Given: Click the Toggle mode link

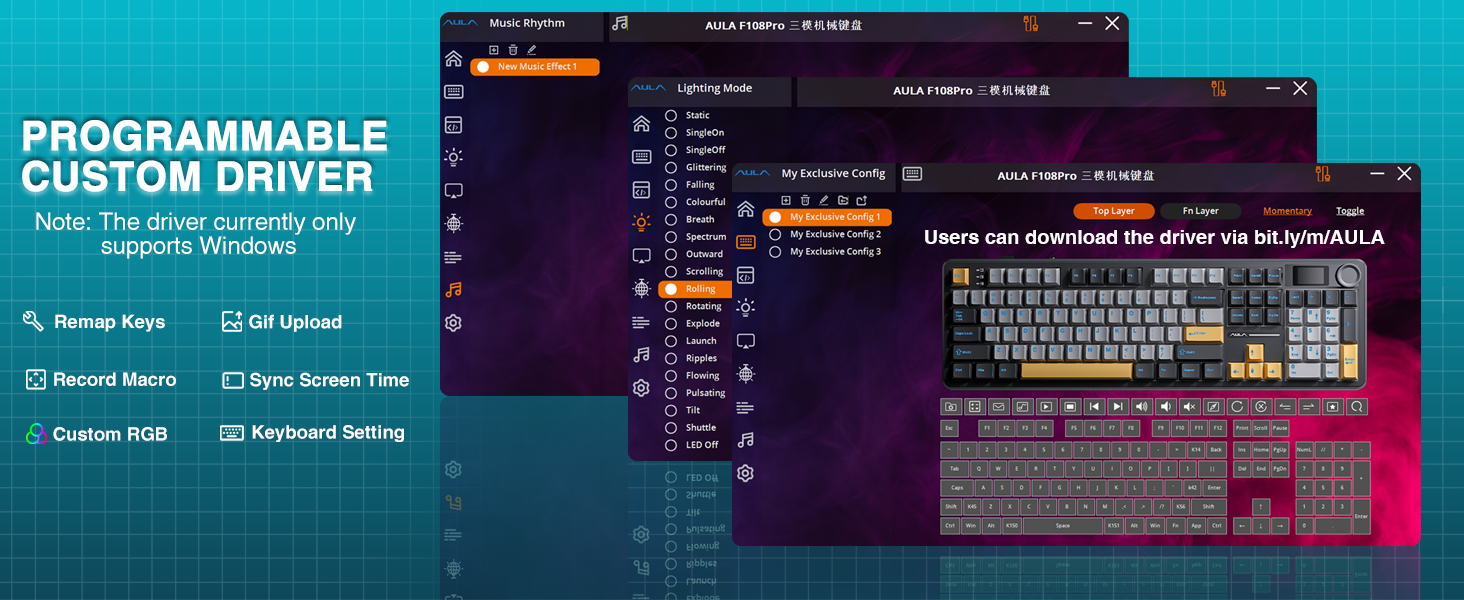Looking at the screenshot, I should (x=1349, y=211).
